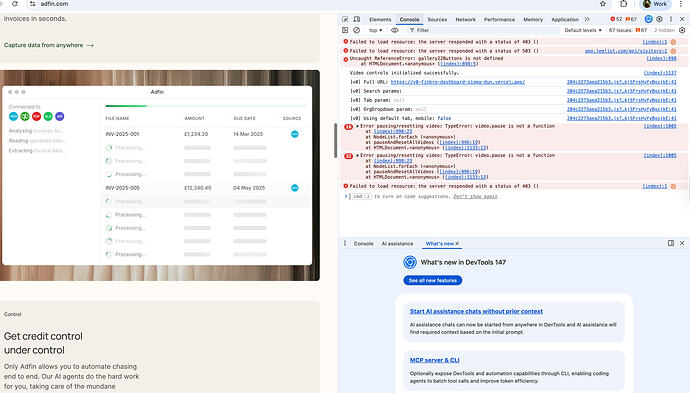Show more DevTools tabs with the chevrons
Screen dimensions: 690x393
click(587, 19)
